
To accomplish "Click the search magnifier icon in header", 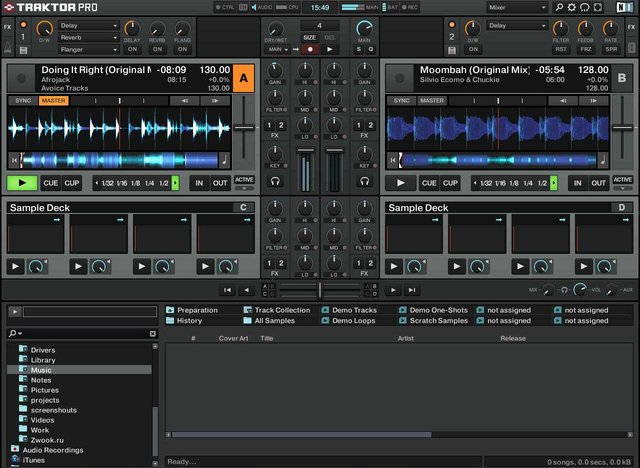I will click(560, 7).
